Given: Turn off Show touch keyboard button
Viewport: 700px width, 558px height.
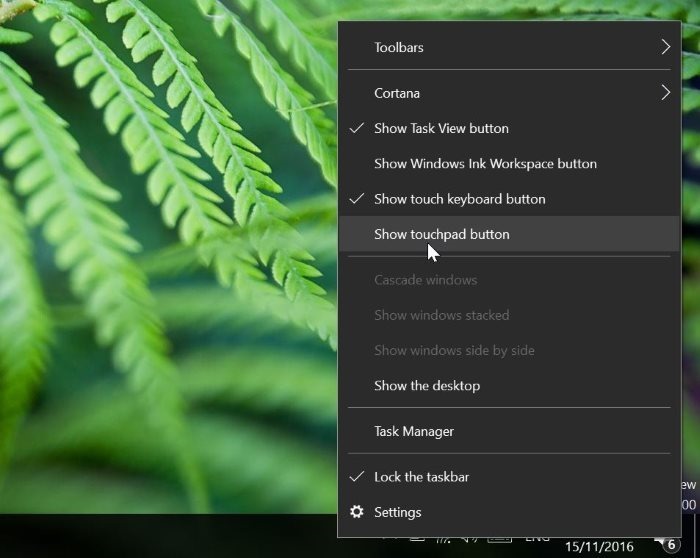Looking at the screenshot, I should (459, 199).
